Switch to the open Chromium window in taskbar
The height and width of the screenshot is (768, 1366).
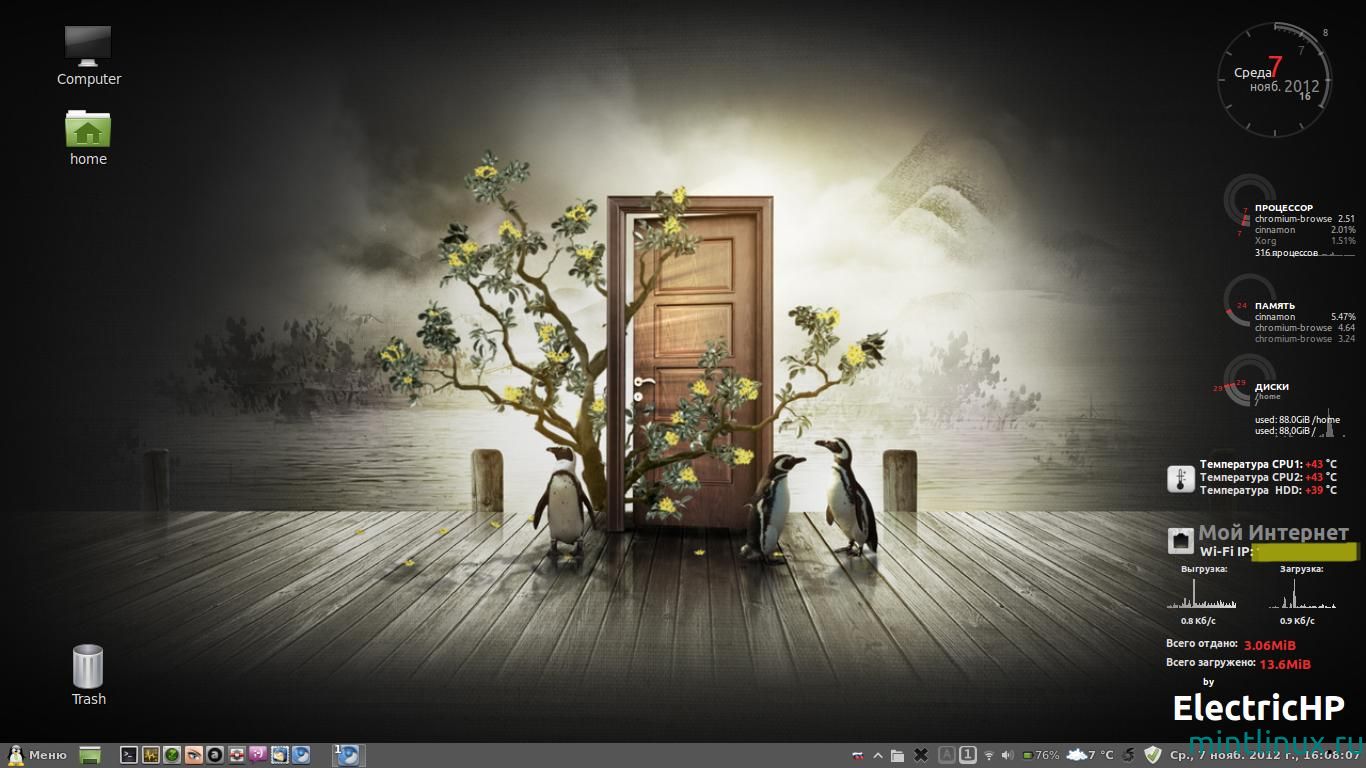coord(348,755)
